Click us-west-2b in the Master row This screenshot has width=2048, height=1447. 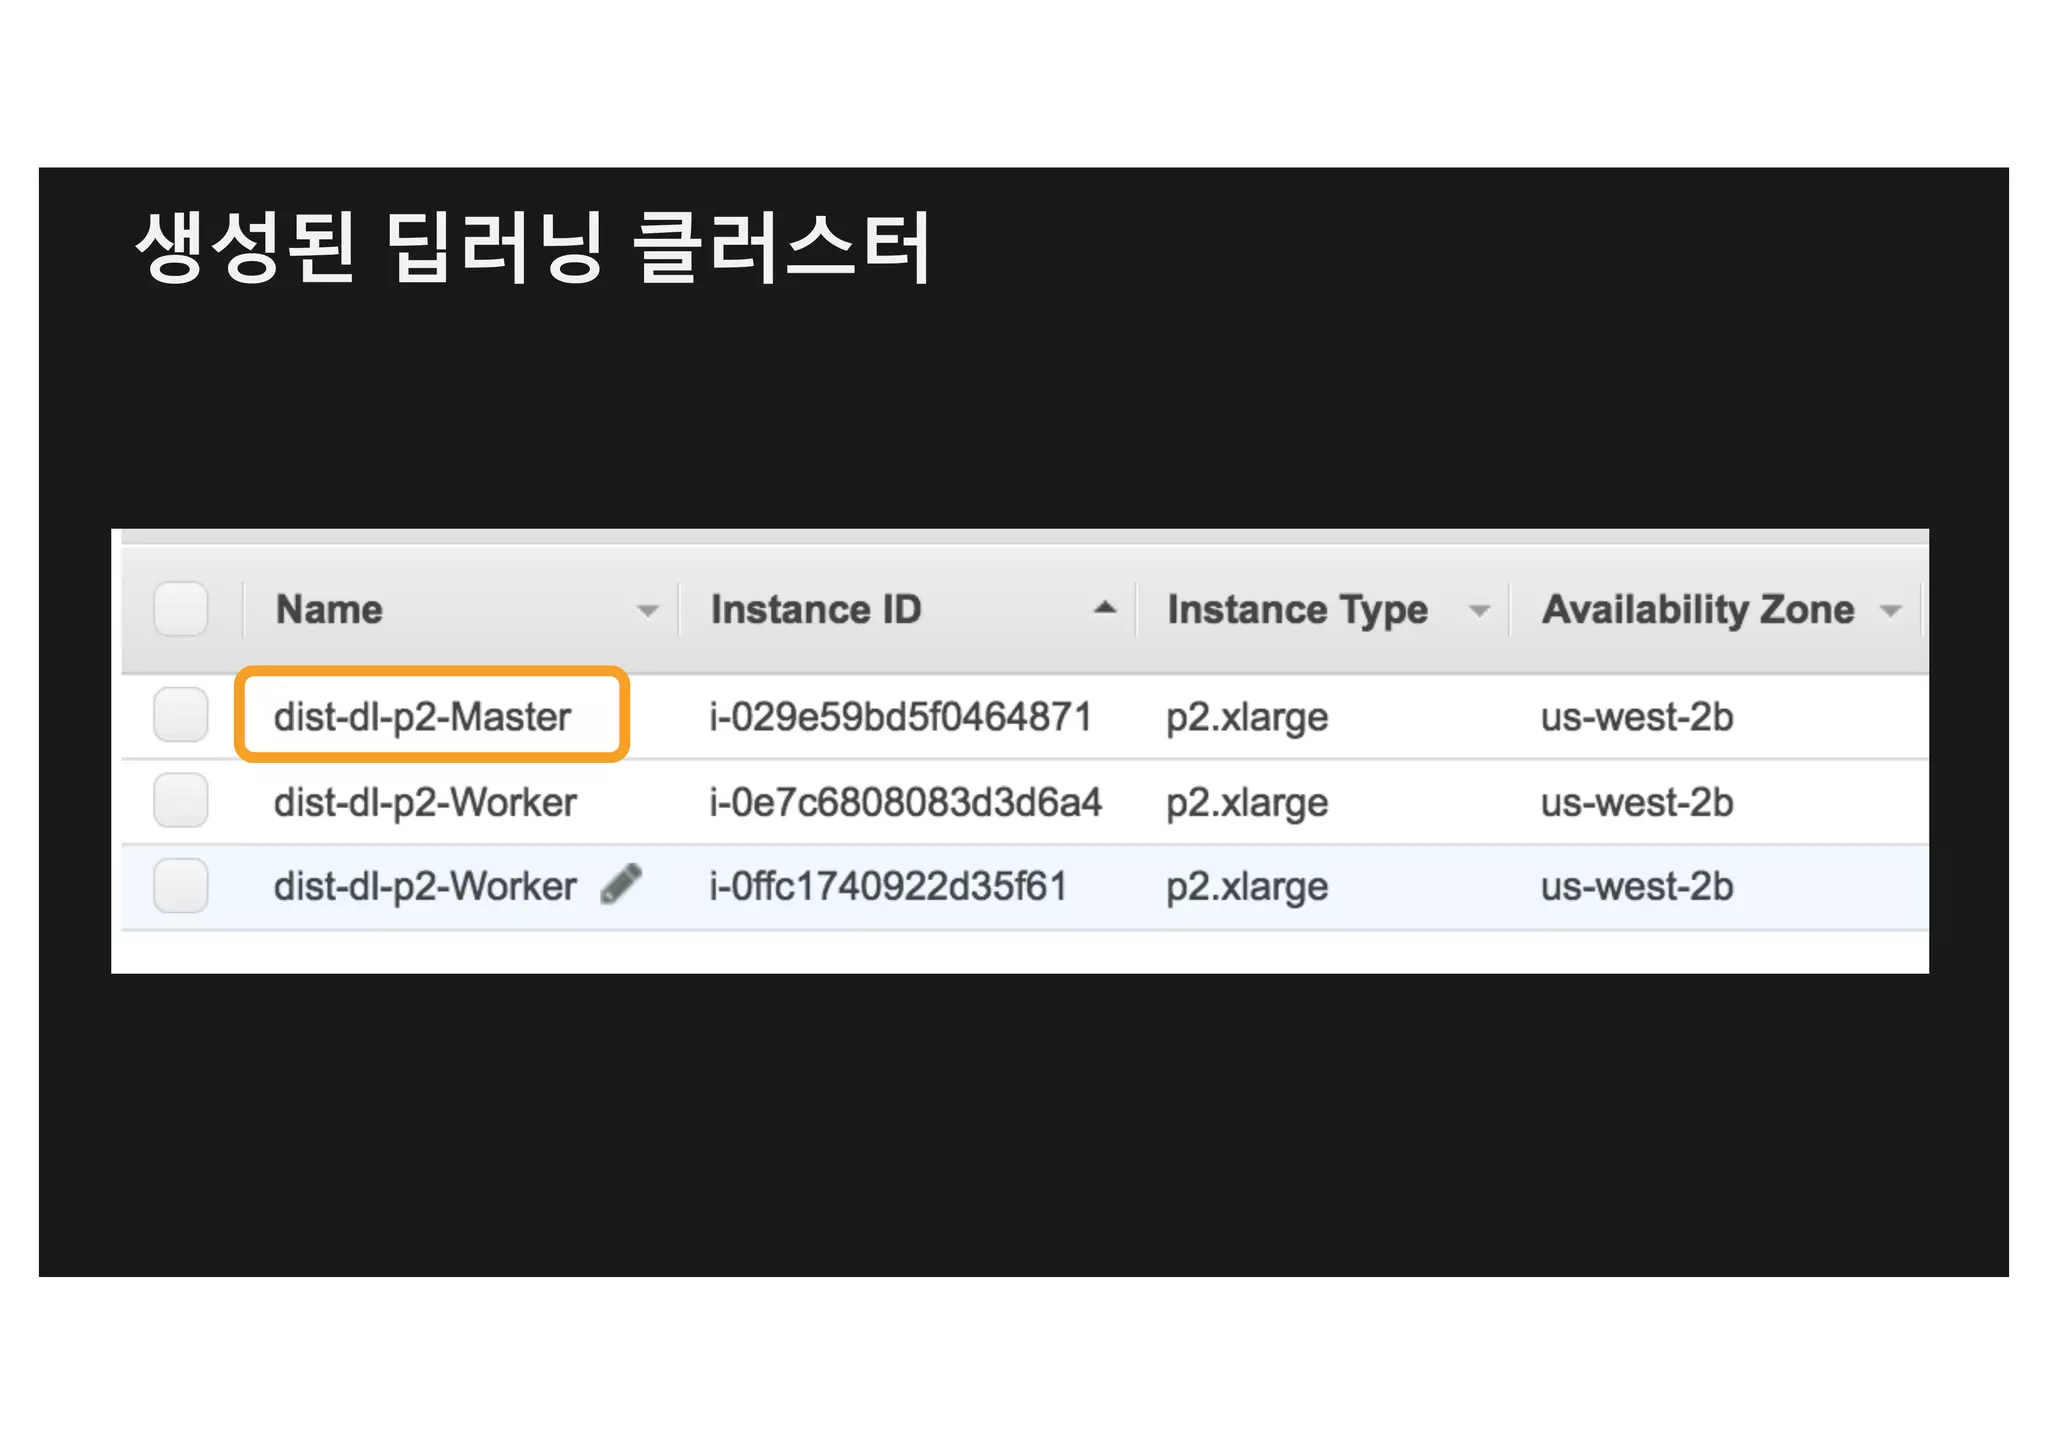pyautogui.click(x=1637, y=717)
